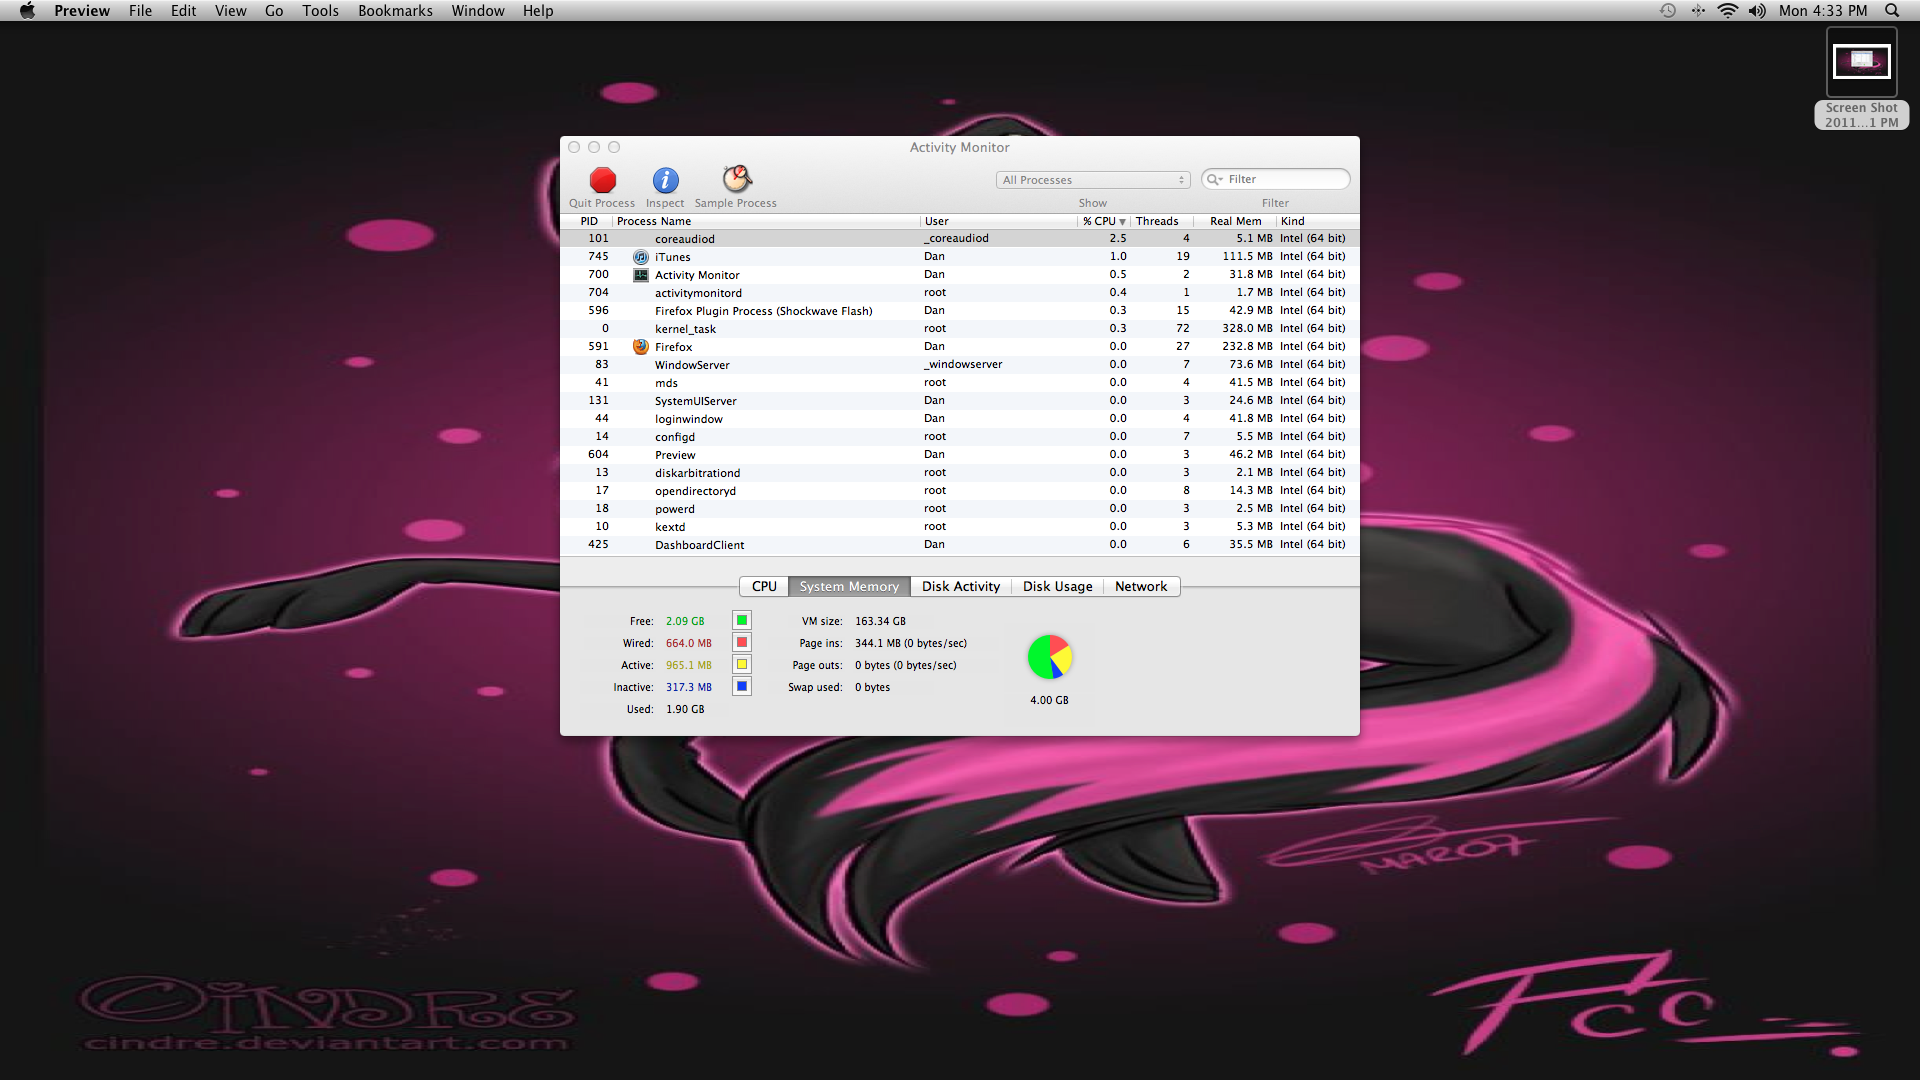Click the blue Inspect info icon
The width and height of the screenshot is (1920, 1080).
click(x=665, y=180)
